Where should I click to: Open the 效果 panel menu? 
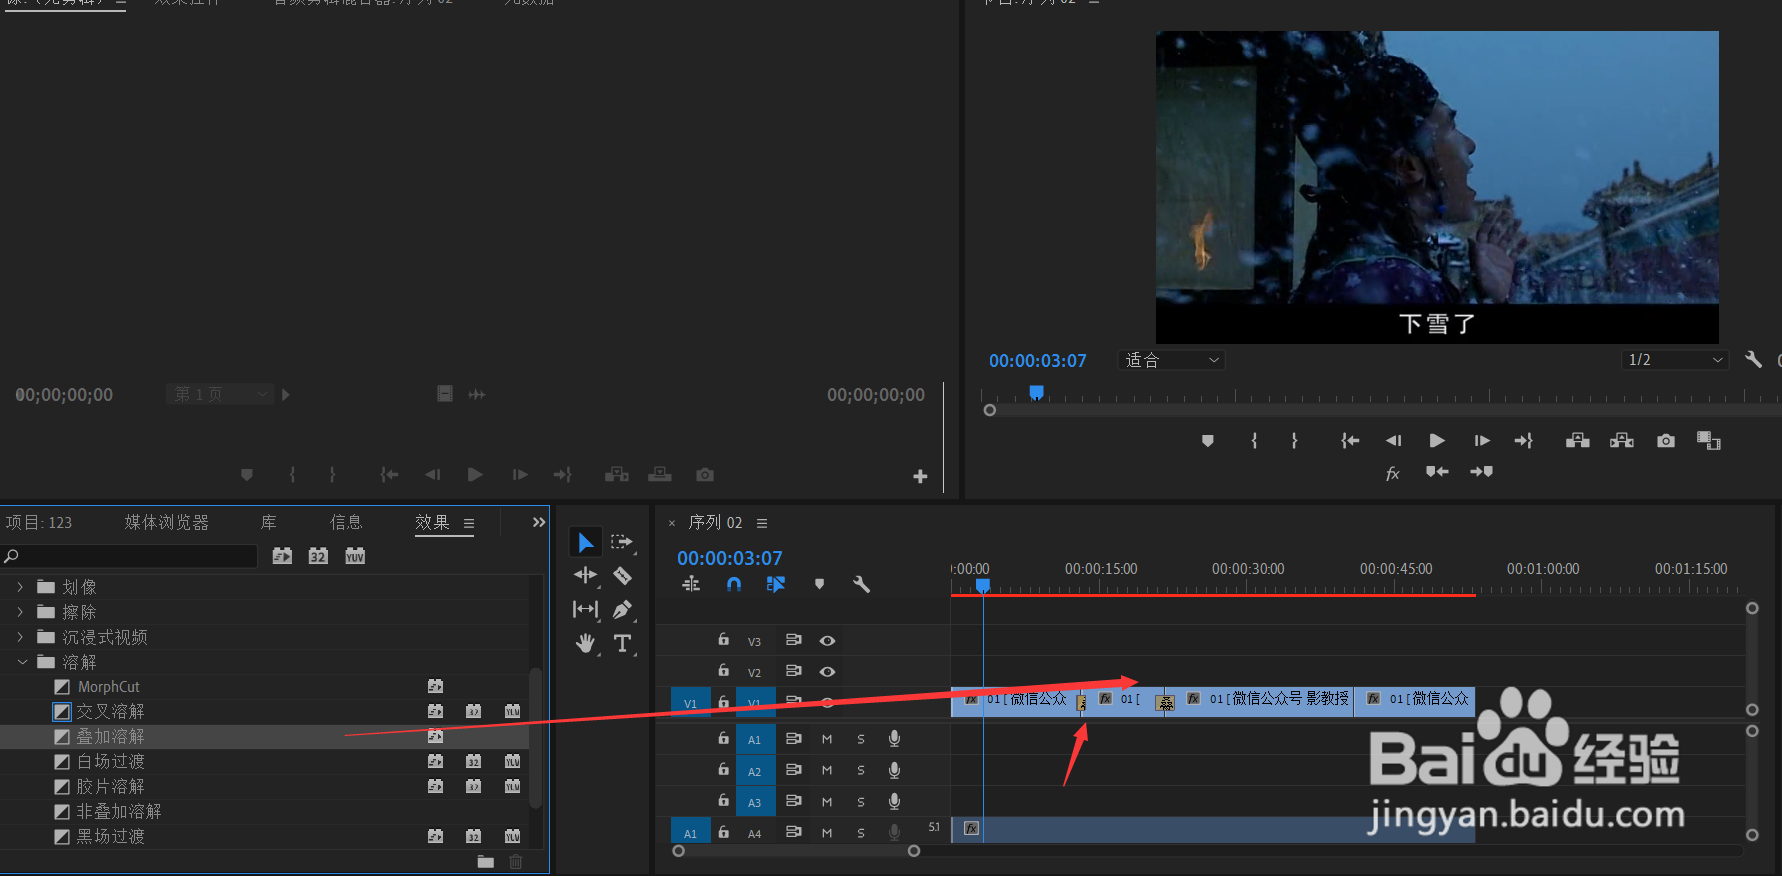pyautogui.click(x=469, y=523)
